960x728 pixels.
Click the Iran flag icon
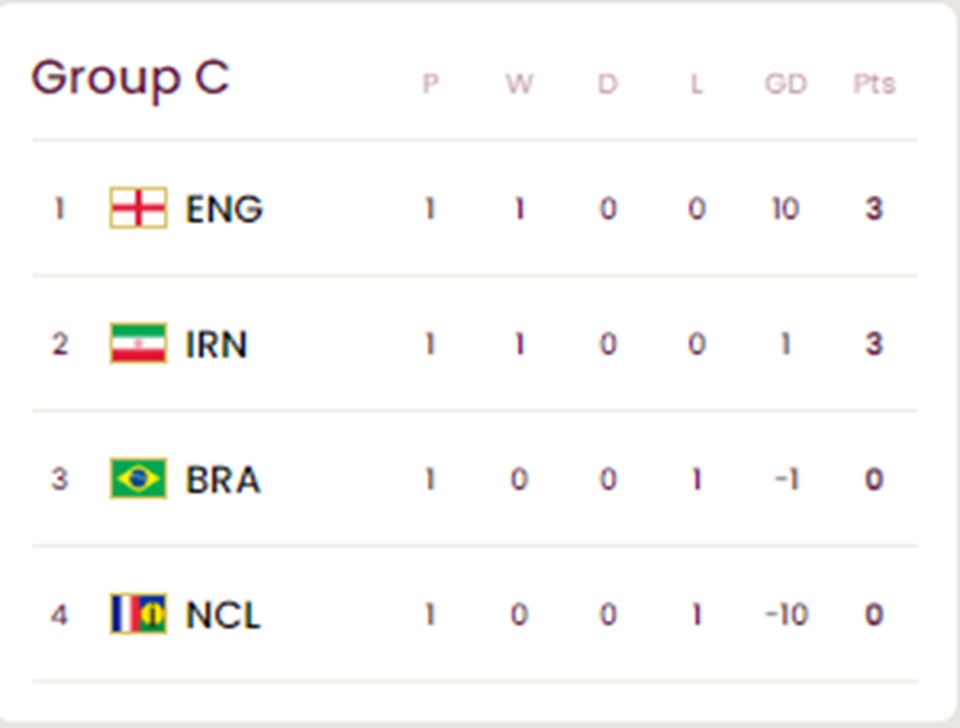(x=138, y=343)
